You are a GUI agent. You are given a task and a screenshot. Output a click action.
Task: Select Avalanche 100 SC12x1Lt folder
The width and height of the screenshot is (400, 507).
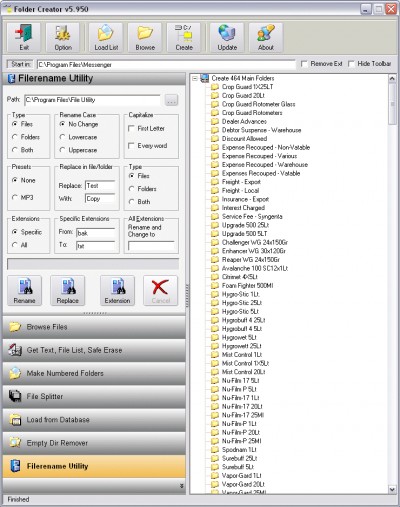coord(255,269)
